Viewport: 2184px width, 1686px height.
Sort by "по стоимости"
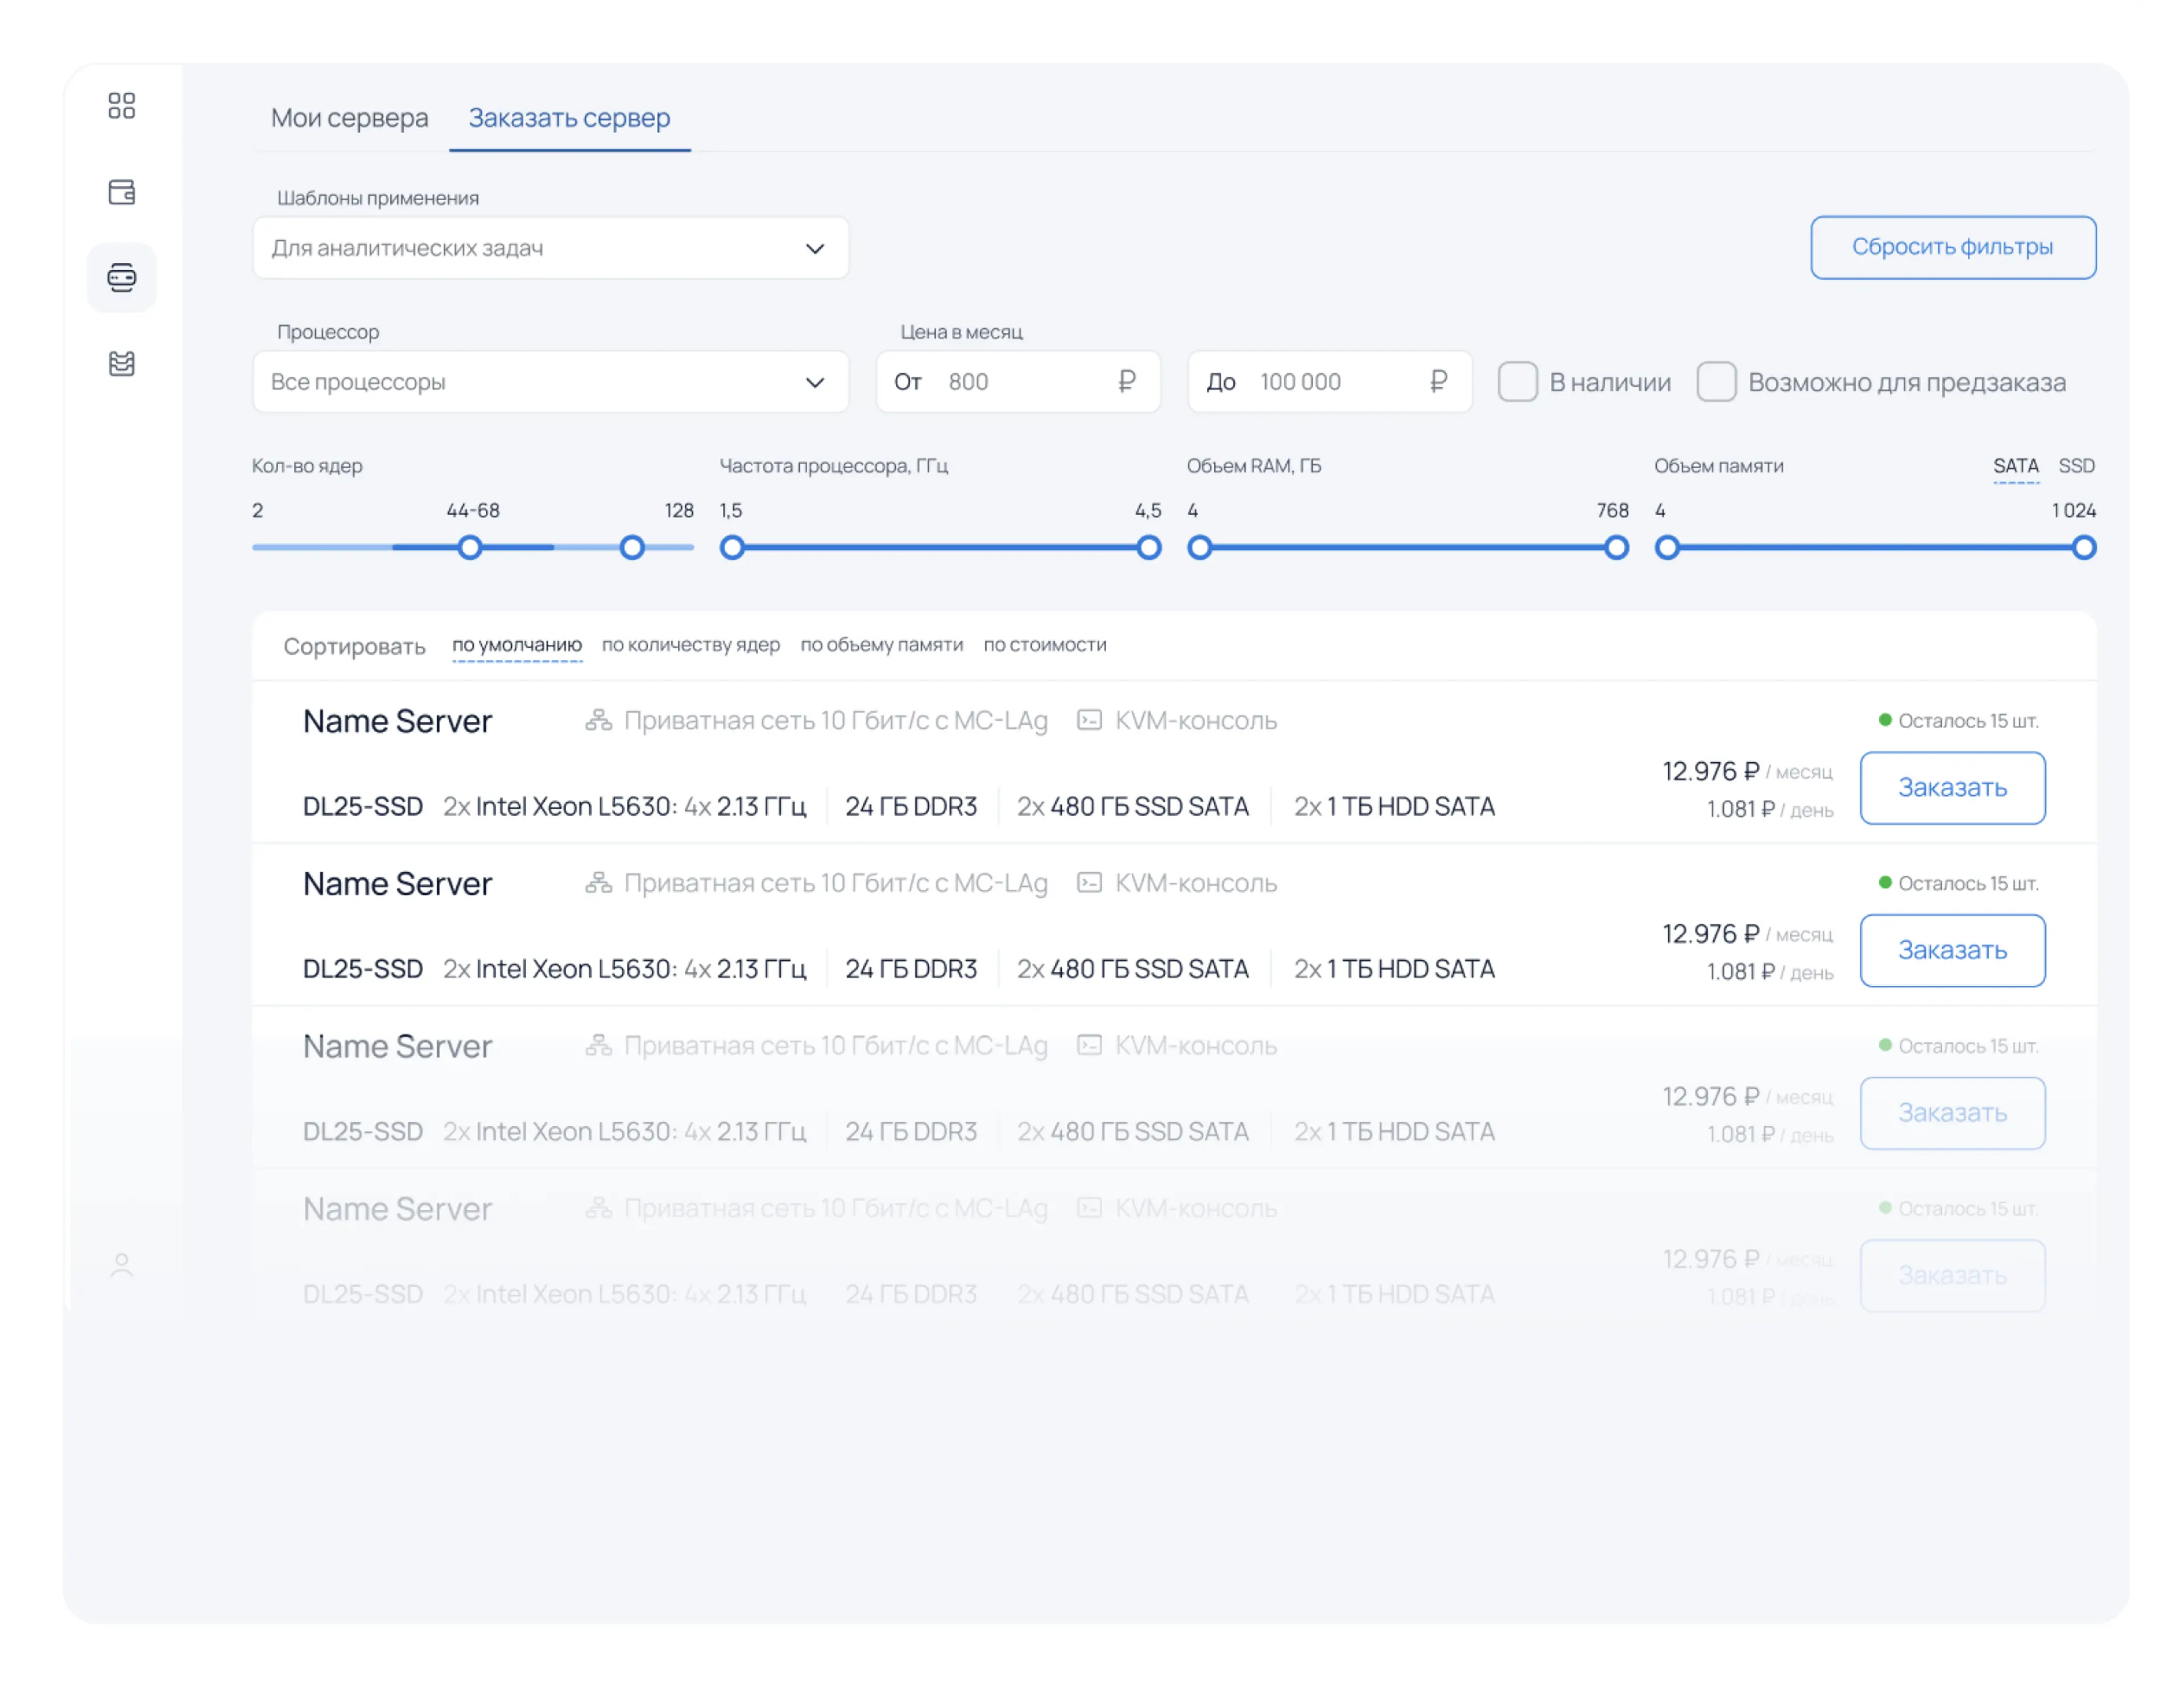tap(1044, 645)
